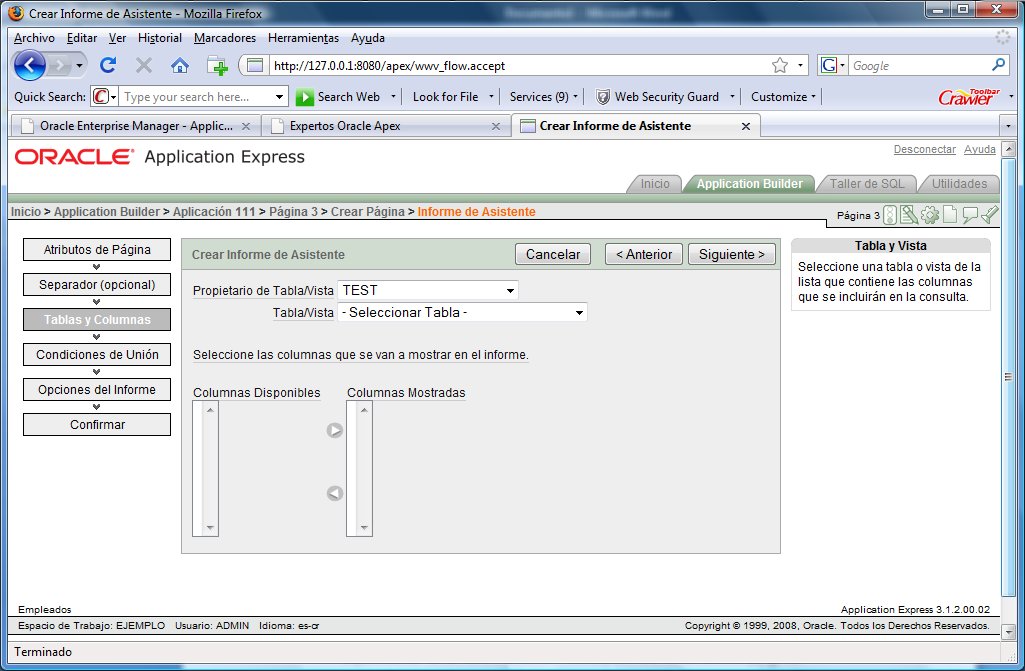Click the < Anterior button
The image size is (1025, 671).
click(644, 254)
